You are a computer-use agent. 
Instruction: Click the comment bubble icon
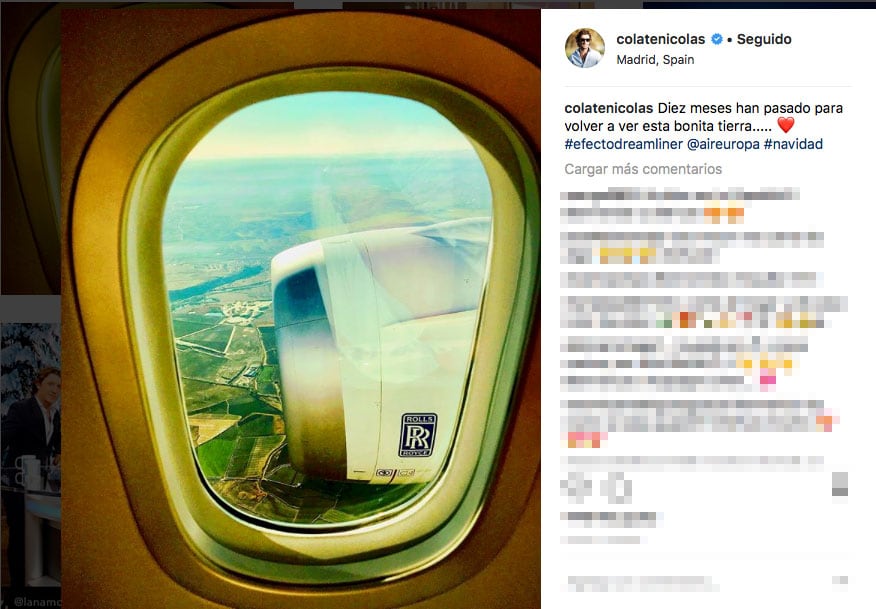tap(618, 487)
